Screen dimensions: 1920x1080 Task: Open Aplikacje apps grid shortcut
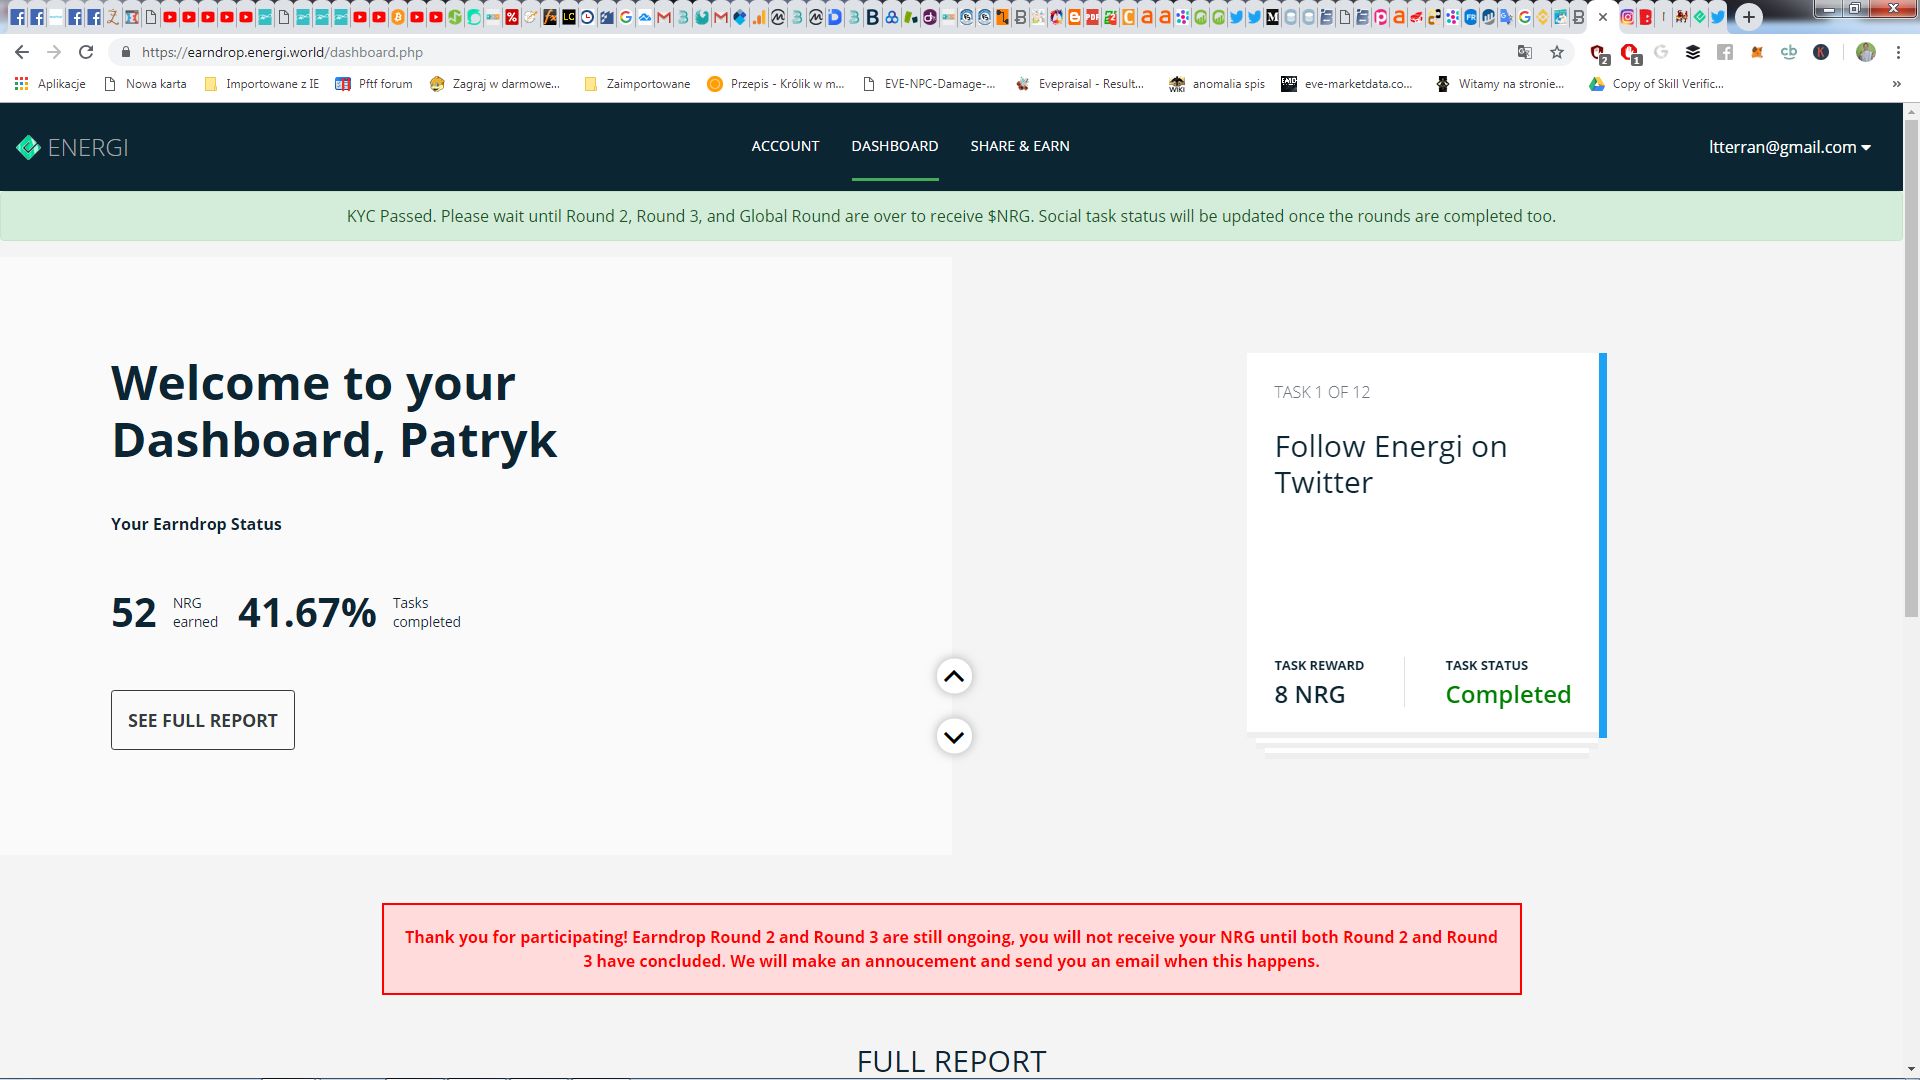tap(50, 84)
